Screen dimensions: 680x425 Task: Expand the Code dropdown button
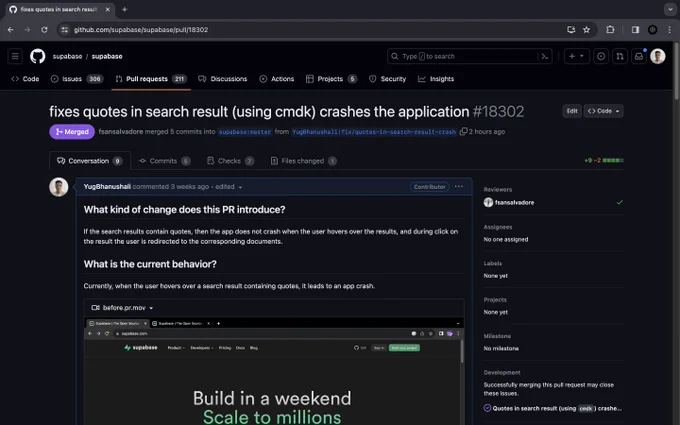pyautogui.click(x=603, y=111)
